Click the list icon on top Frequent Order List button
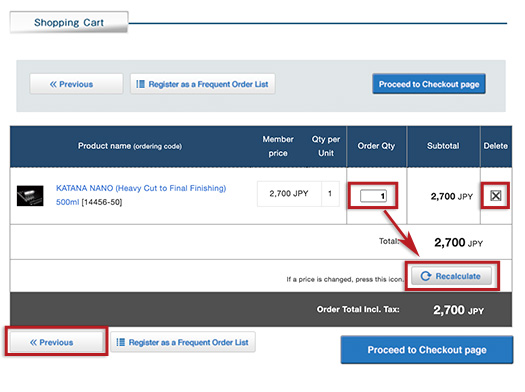 tap(140, 84)
